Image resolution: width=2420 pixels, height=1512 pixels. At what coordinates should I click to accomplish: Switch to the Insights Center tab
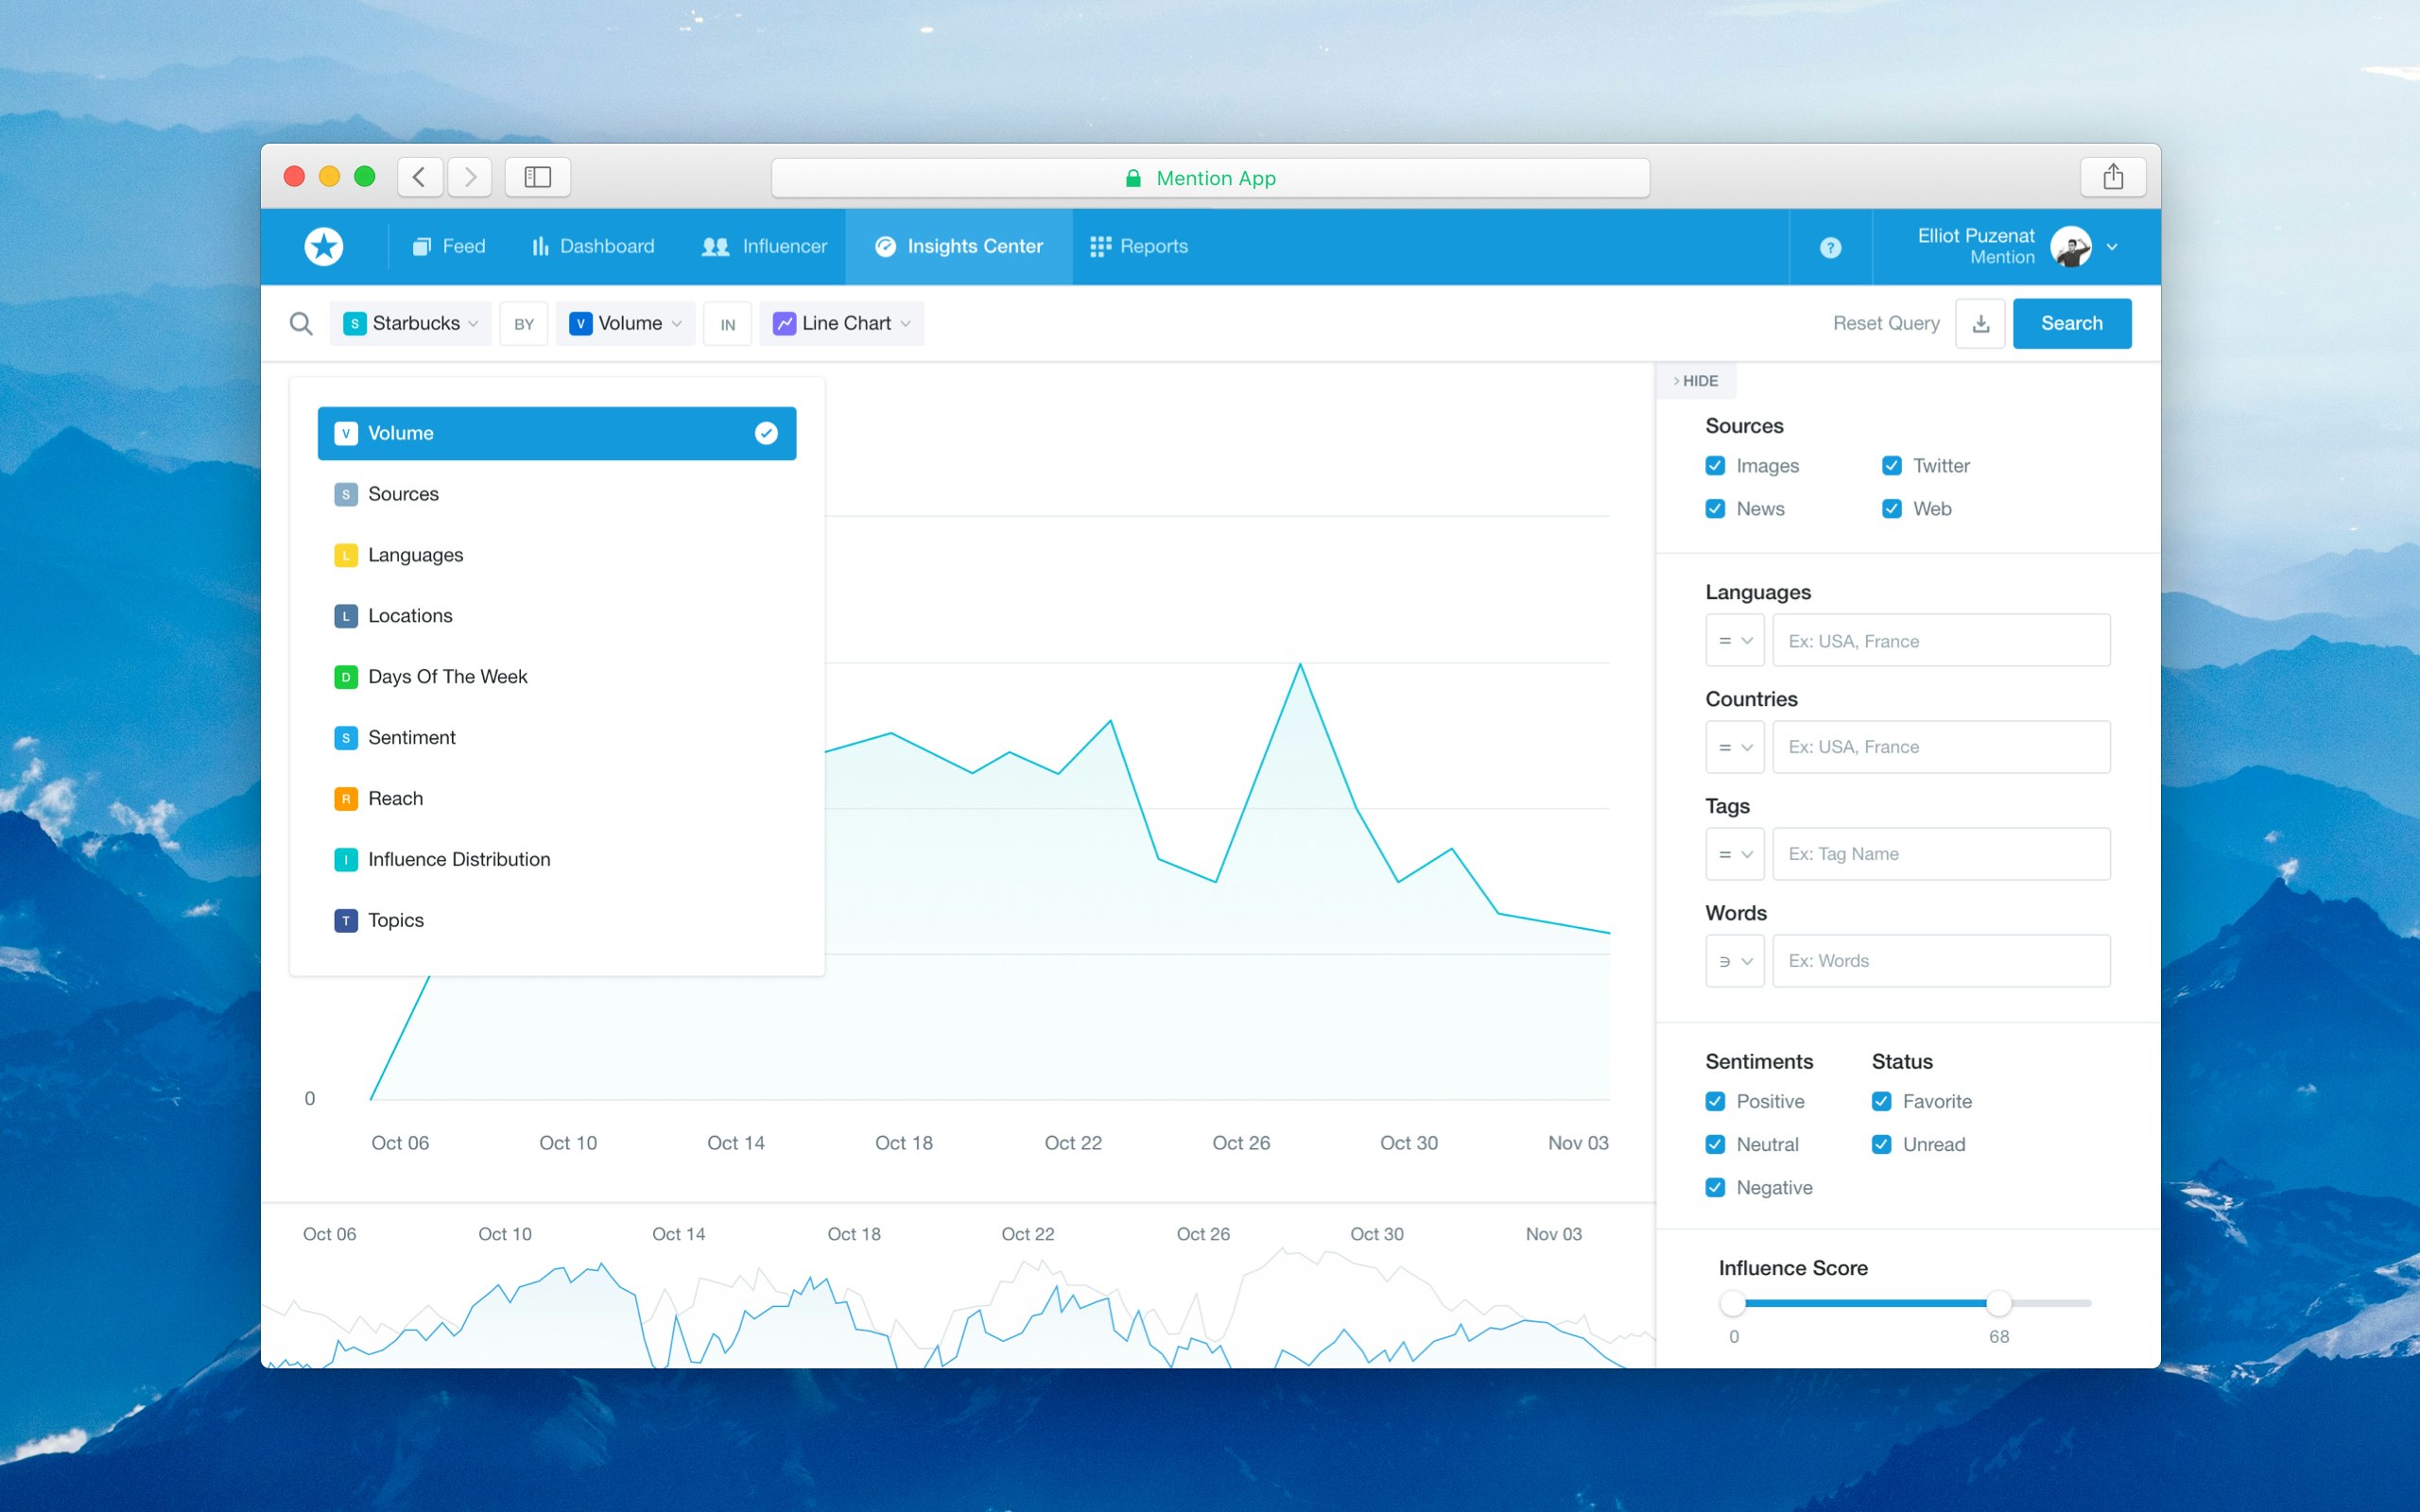[958, 246]
